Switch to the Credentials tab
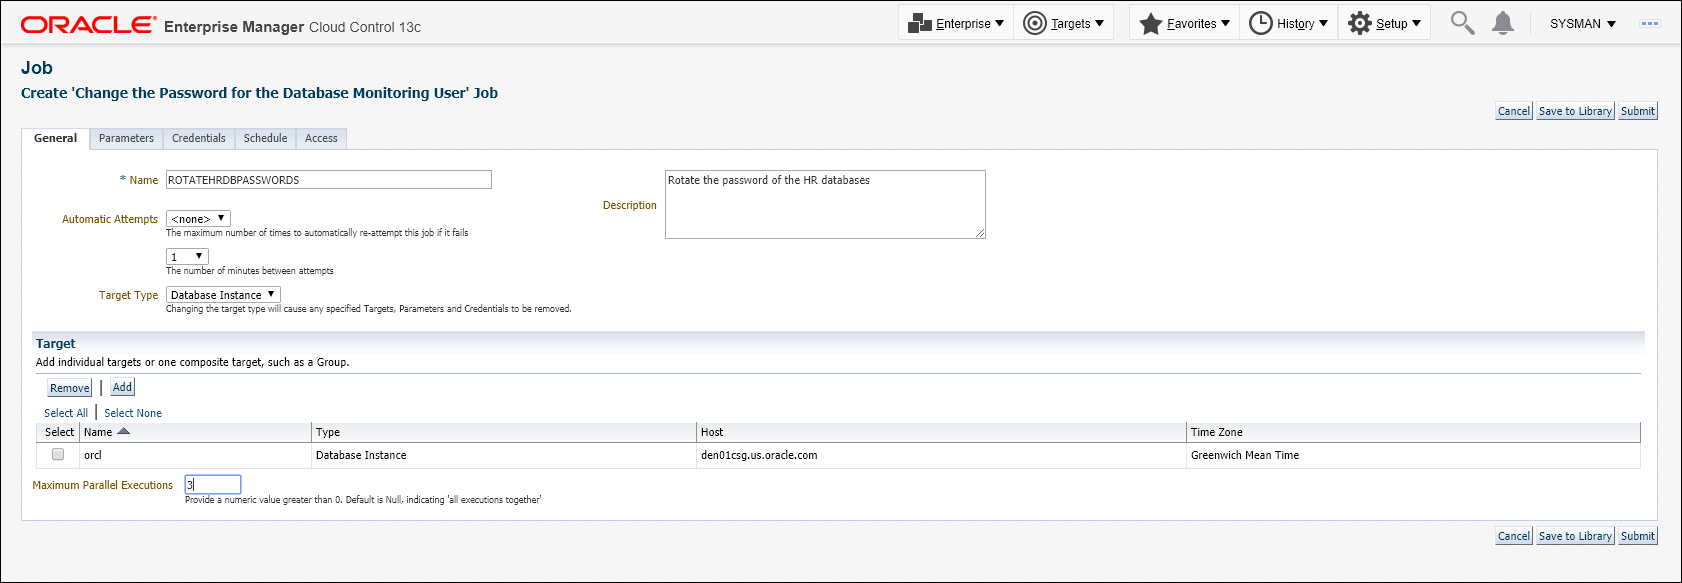 [x=199, y=139]
